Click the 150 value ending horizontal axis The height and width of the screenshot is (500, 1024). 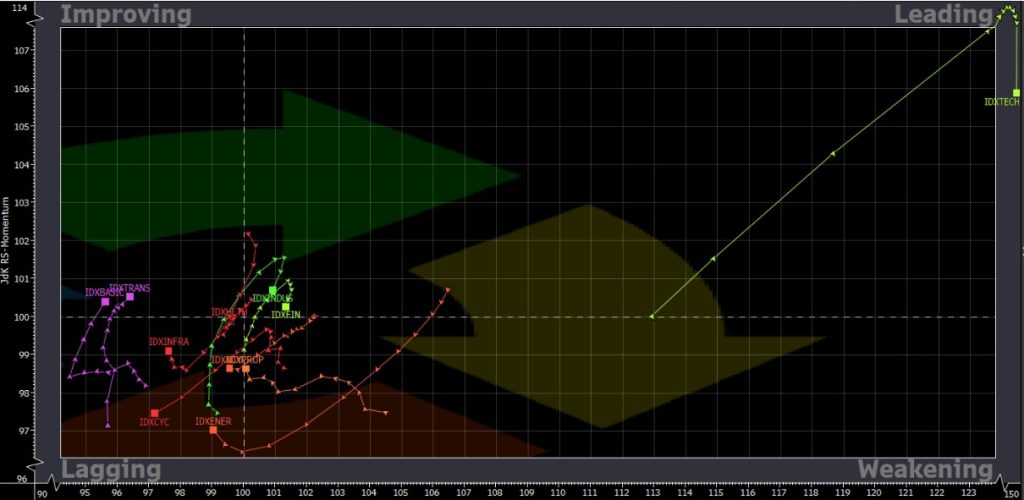pos(1012,494)
